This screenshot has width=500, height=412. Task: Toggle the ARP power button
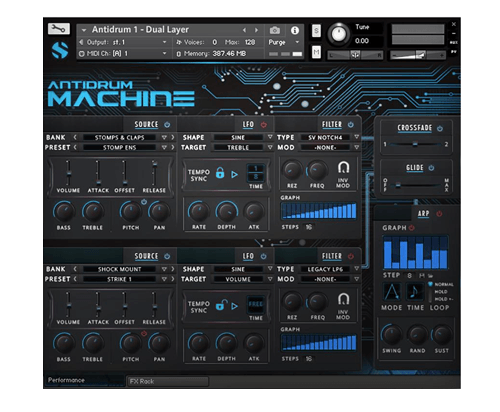(439, 214)
